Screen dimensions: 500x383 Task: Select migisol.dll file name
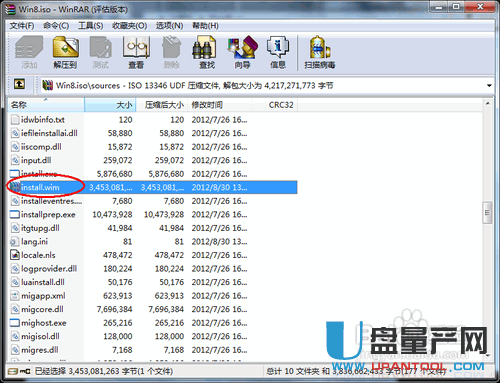(x=40, y=336)
